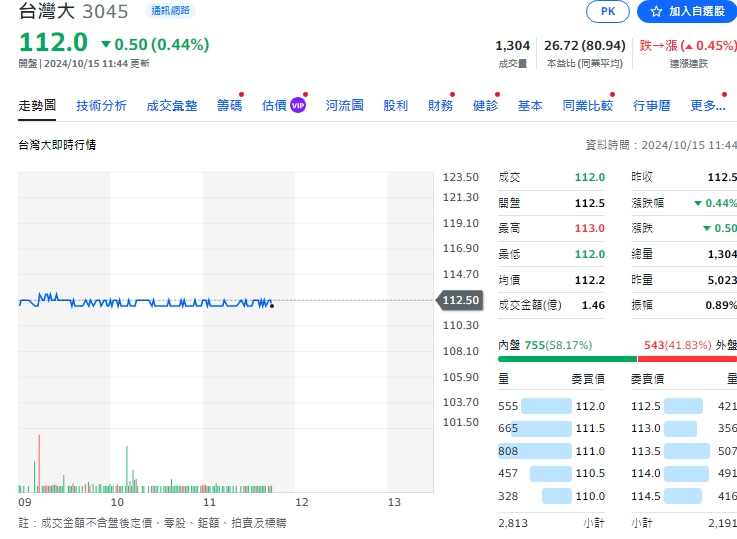This screenshot has height=539, width=737.
Task: Click the green 內盤 portion of ratio bar
Action: [567, 359]
